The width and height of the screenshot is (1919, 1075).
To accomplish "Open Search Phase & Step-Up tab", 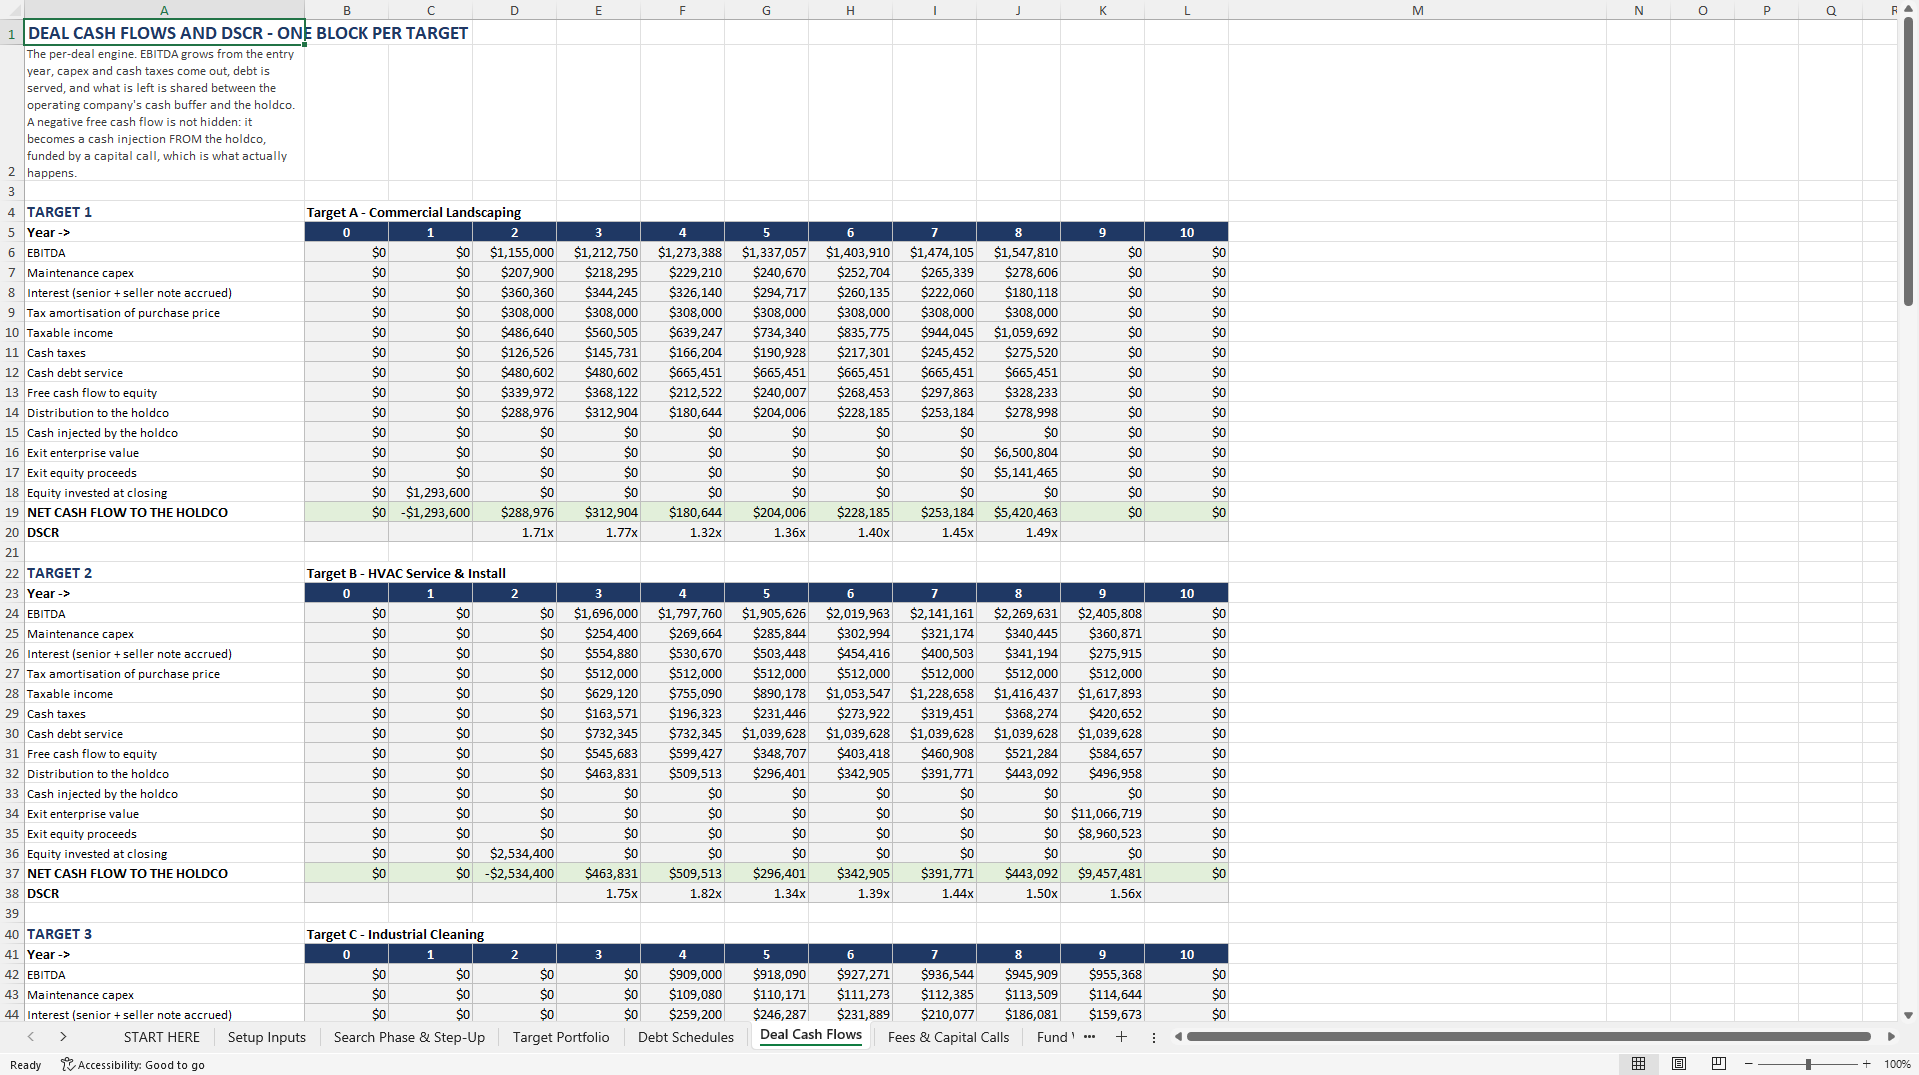I will [409, 1037].
